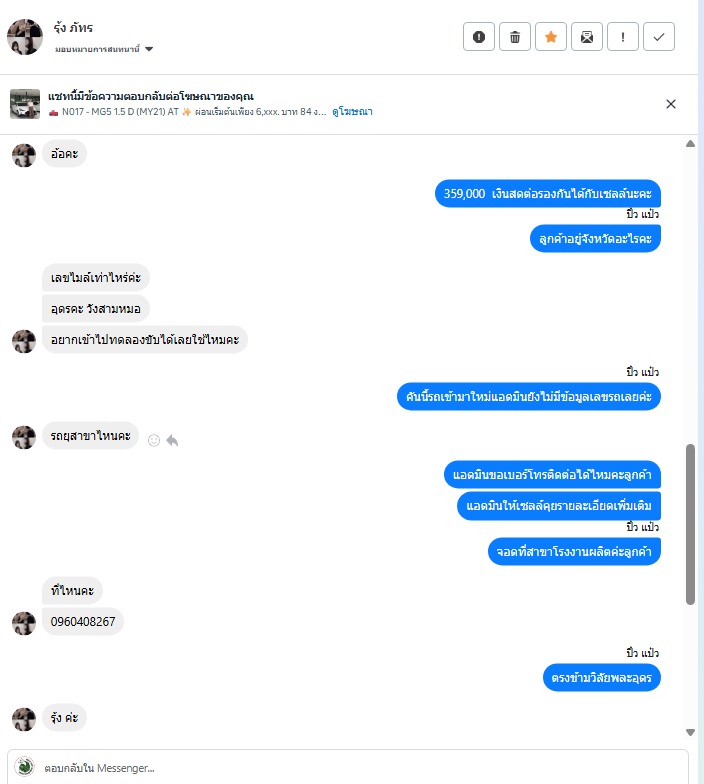Toggle the orange star follow-up icon

coord(550,36)
